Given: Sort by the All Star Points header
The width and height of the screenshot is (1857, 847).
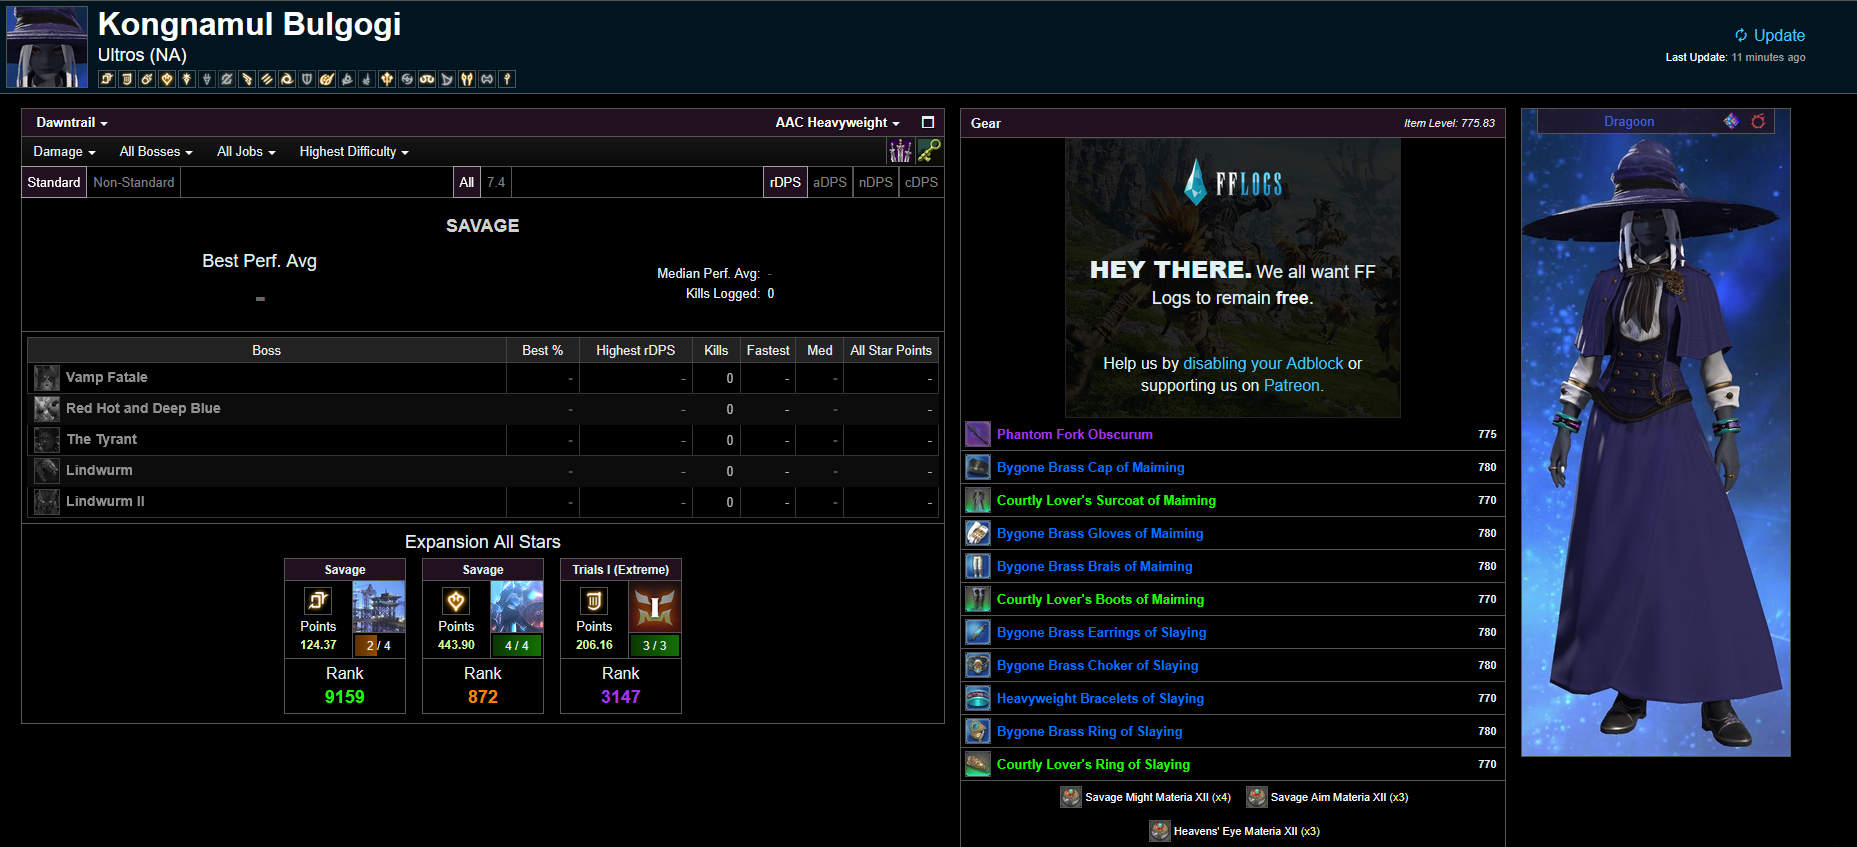Looking at the screenshot, I should [x=891, y=350].
